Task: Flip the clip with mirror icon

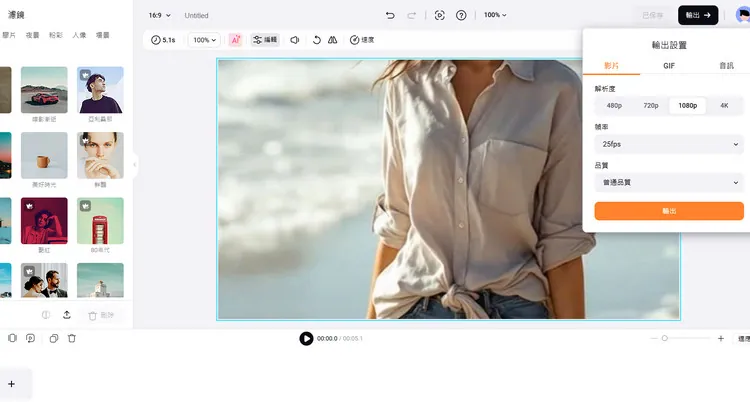Action: (333, 40)
